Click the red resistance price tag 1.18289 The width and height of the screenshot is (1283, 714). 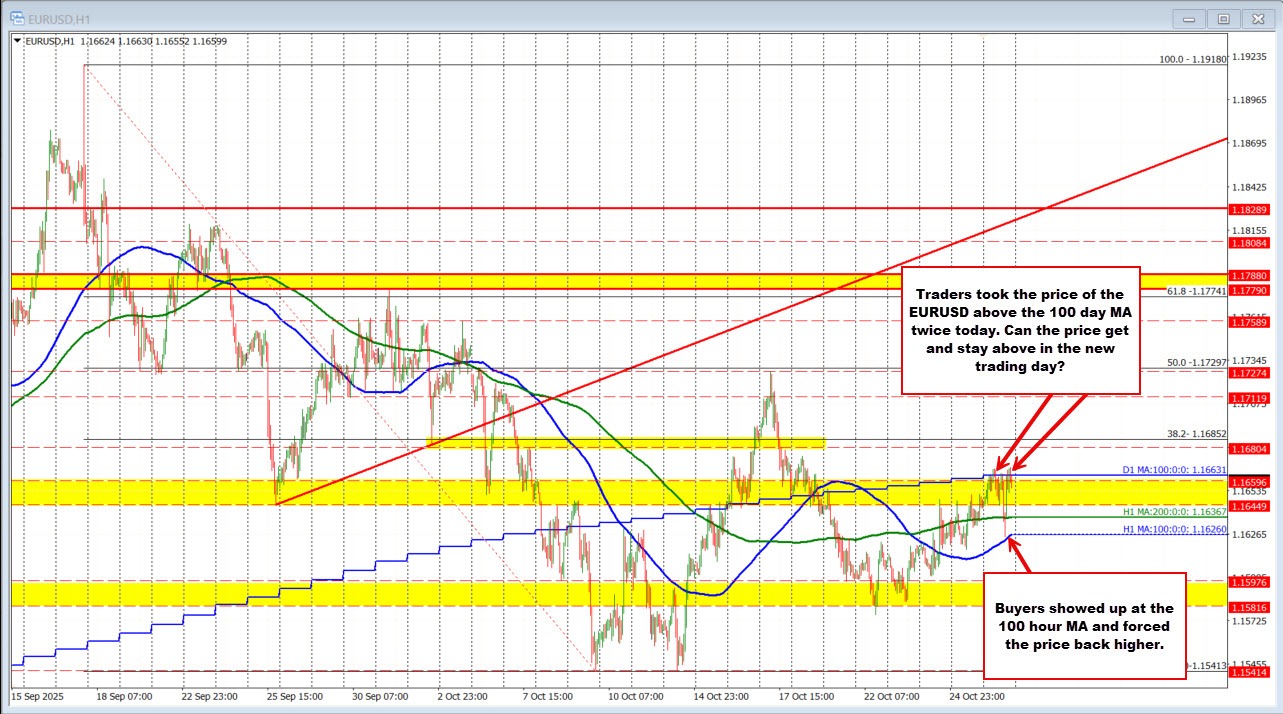tap(1248, 210)
